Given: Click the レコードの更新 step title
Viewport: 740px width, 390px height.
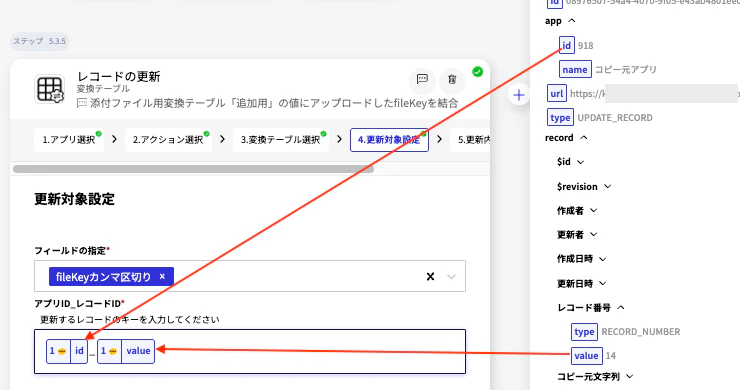Looking at the screenshot, I should (118, 76).
